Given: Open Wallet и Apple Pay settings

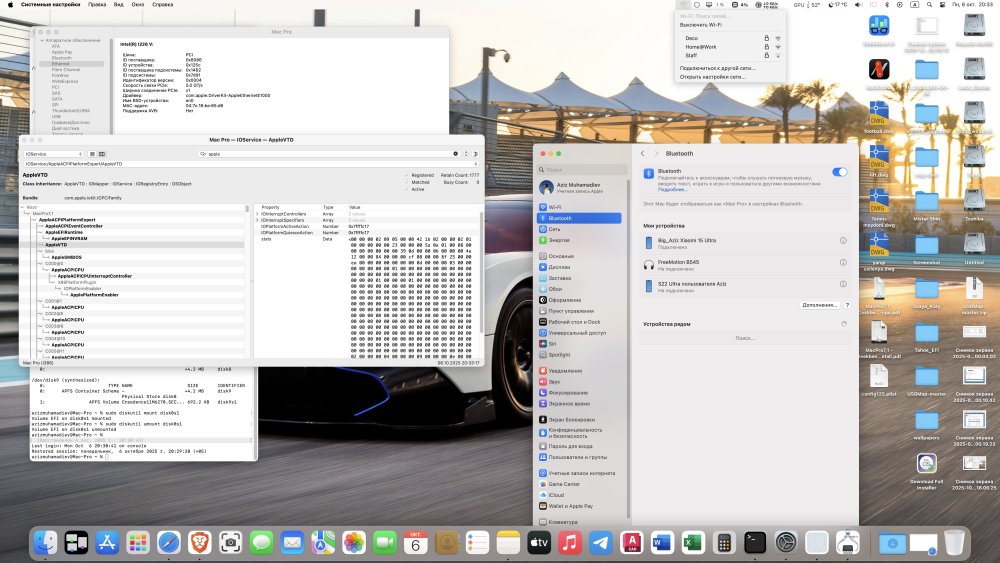Looking at the screenshot, I should [x=579, y=506].
